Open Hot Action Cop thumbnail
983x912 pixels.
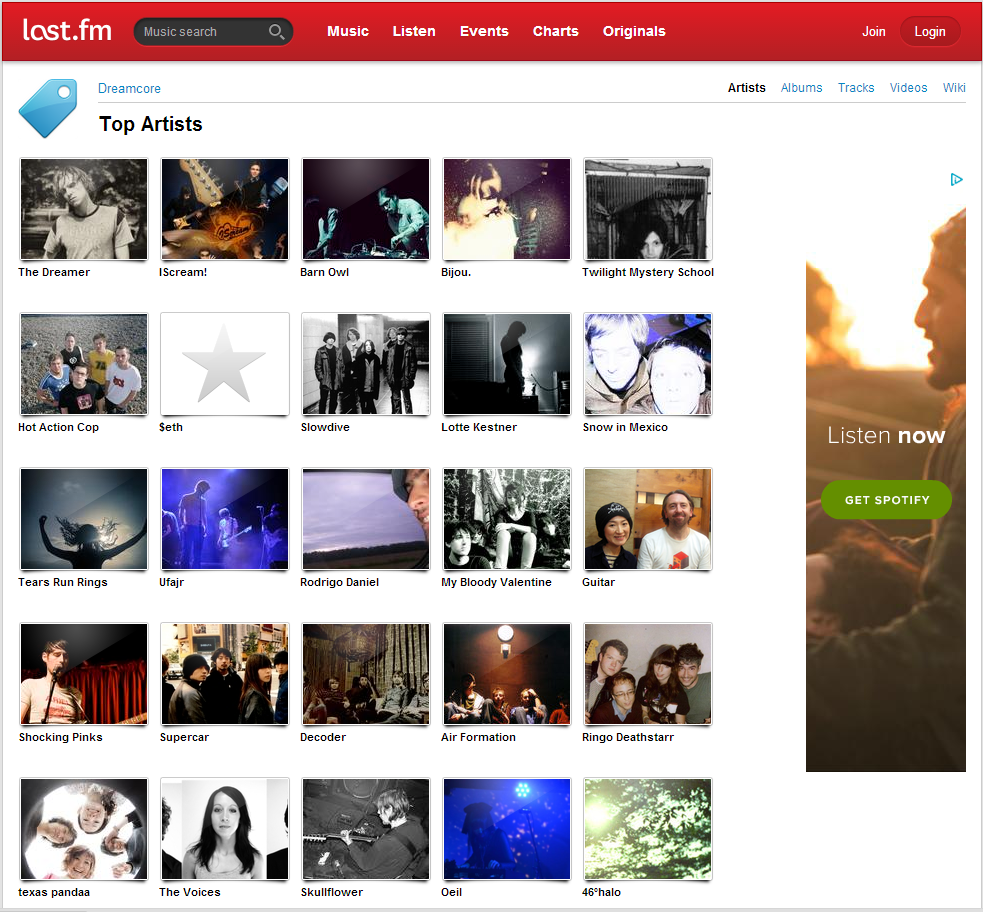pyautogui.click(x=84, y=364)
